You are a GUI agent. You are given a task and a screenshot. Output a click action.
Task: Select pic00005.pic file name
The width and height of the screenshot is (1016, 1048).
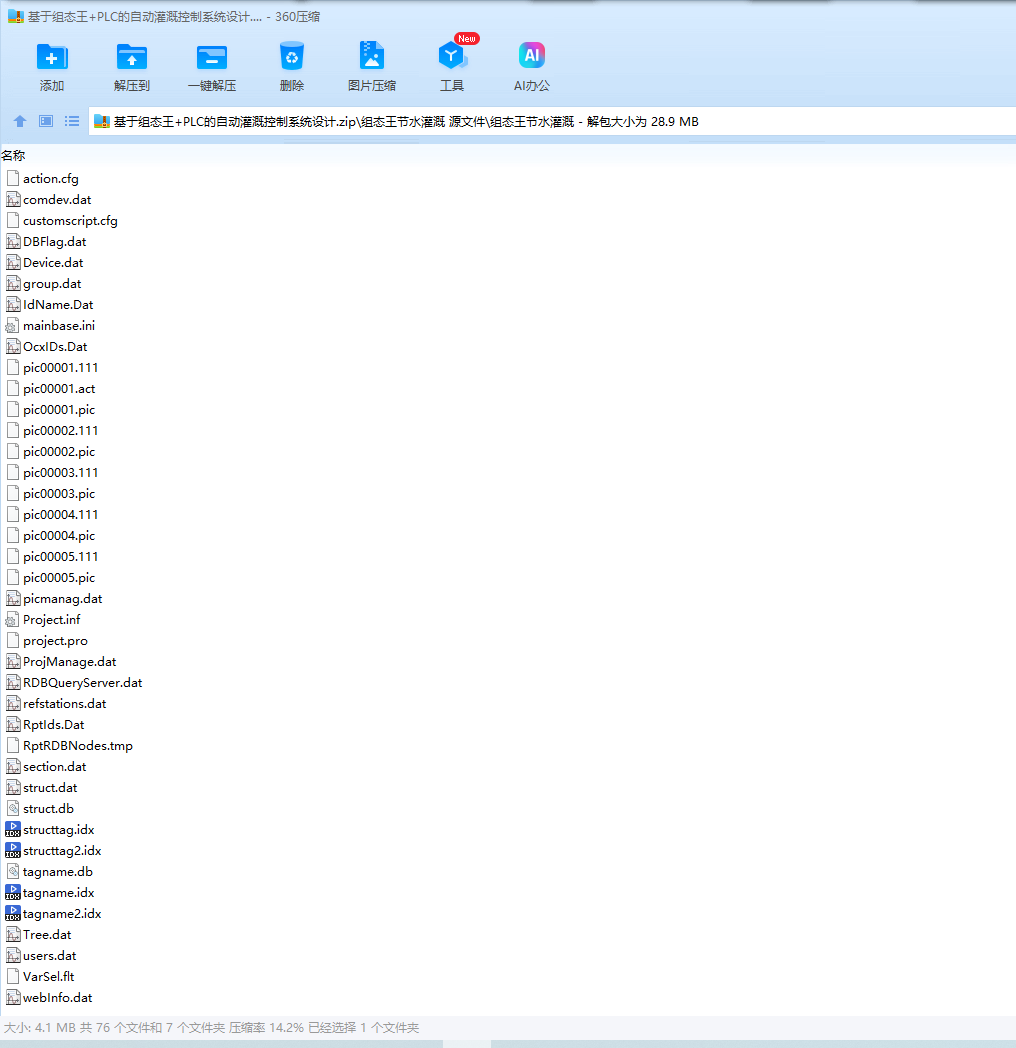(59, 577)
